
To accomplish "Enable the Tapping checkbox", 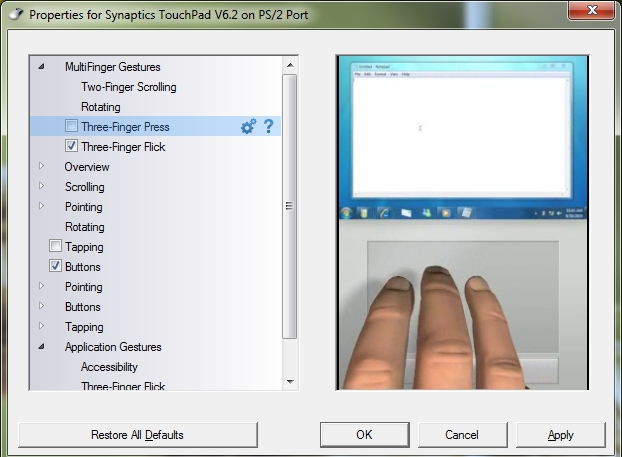I will point(56,246).
